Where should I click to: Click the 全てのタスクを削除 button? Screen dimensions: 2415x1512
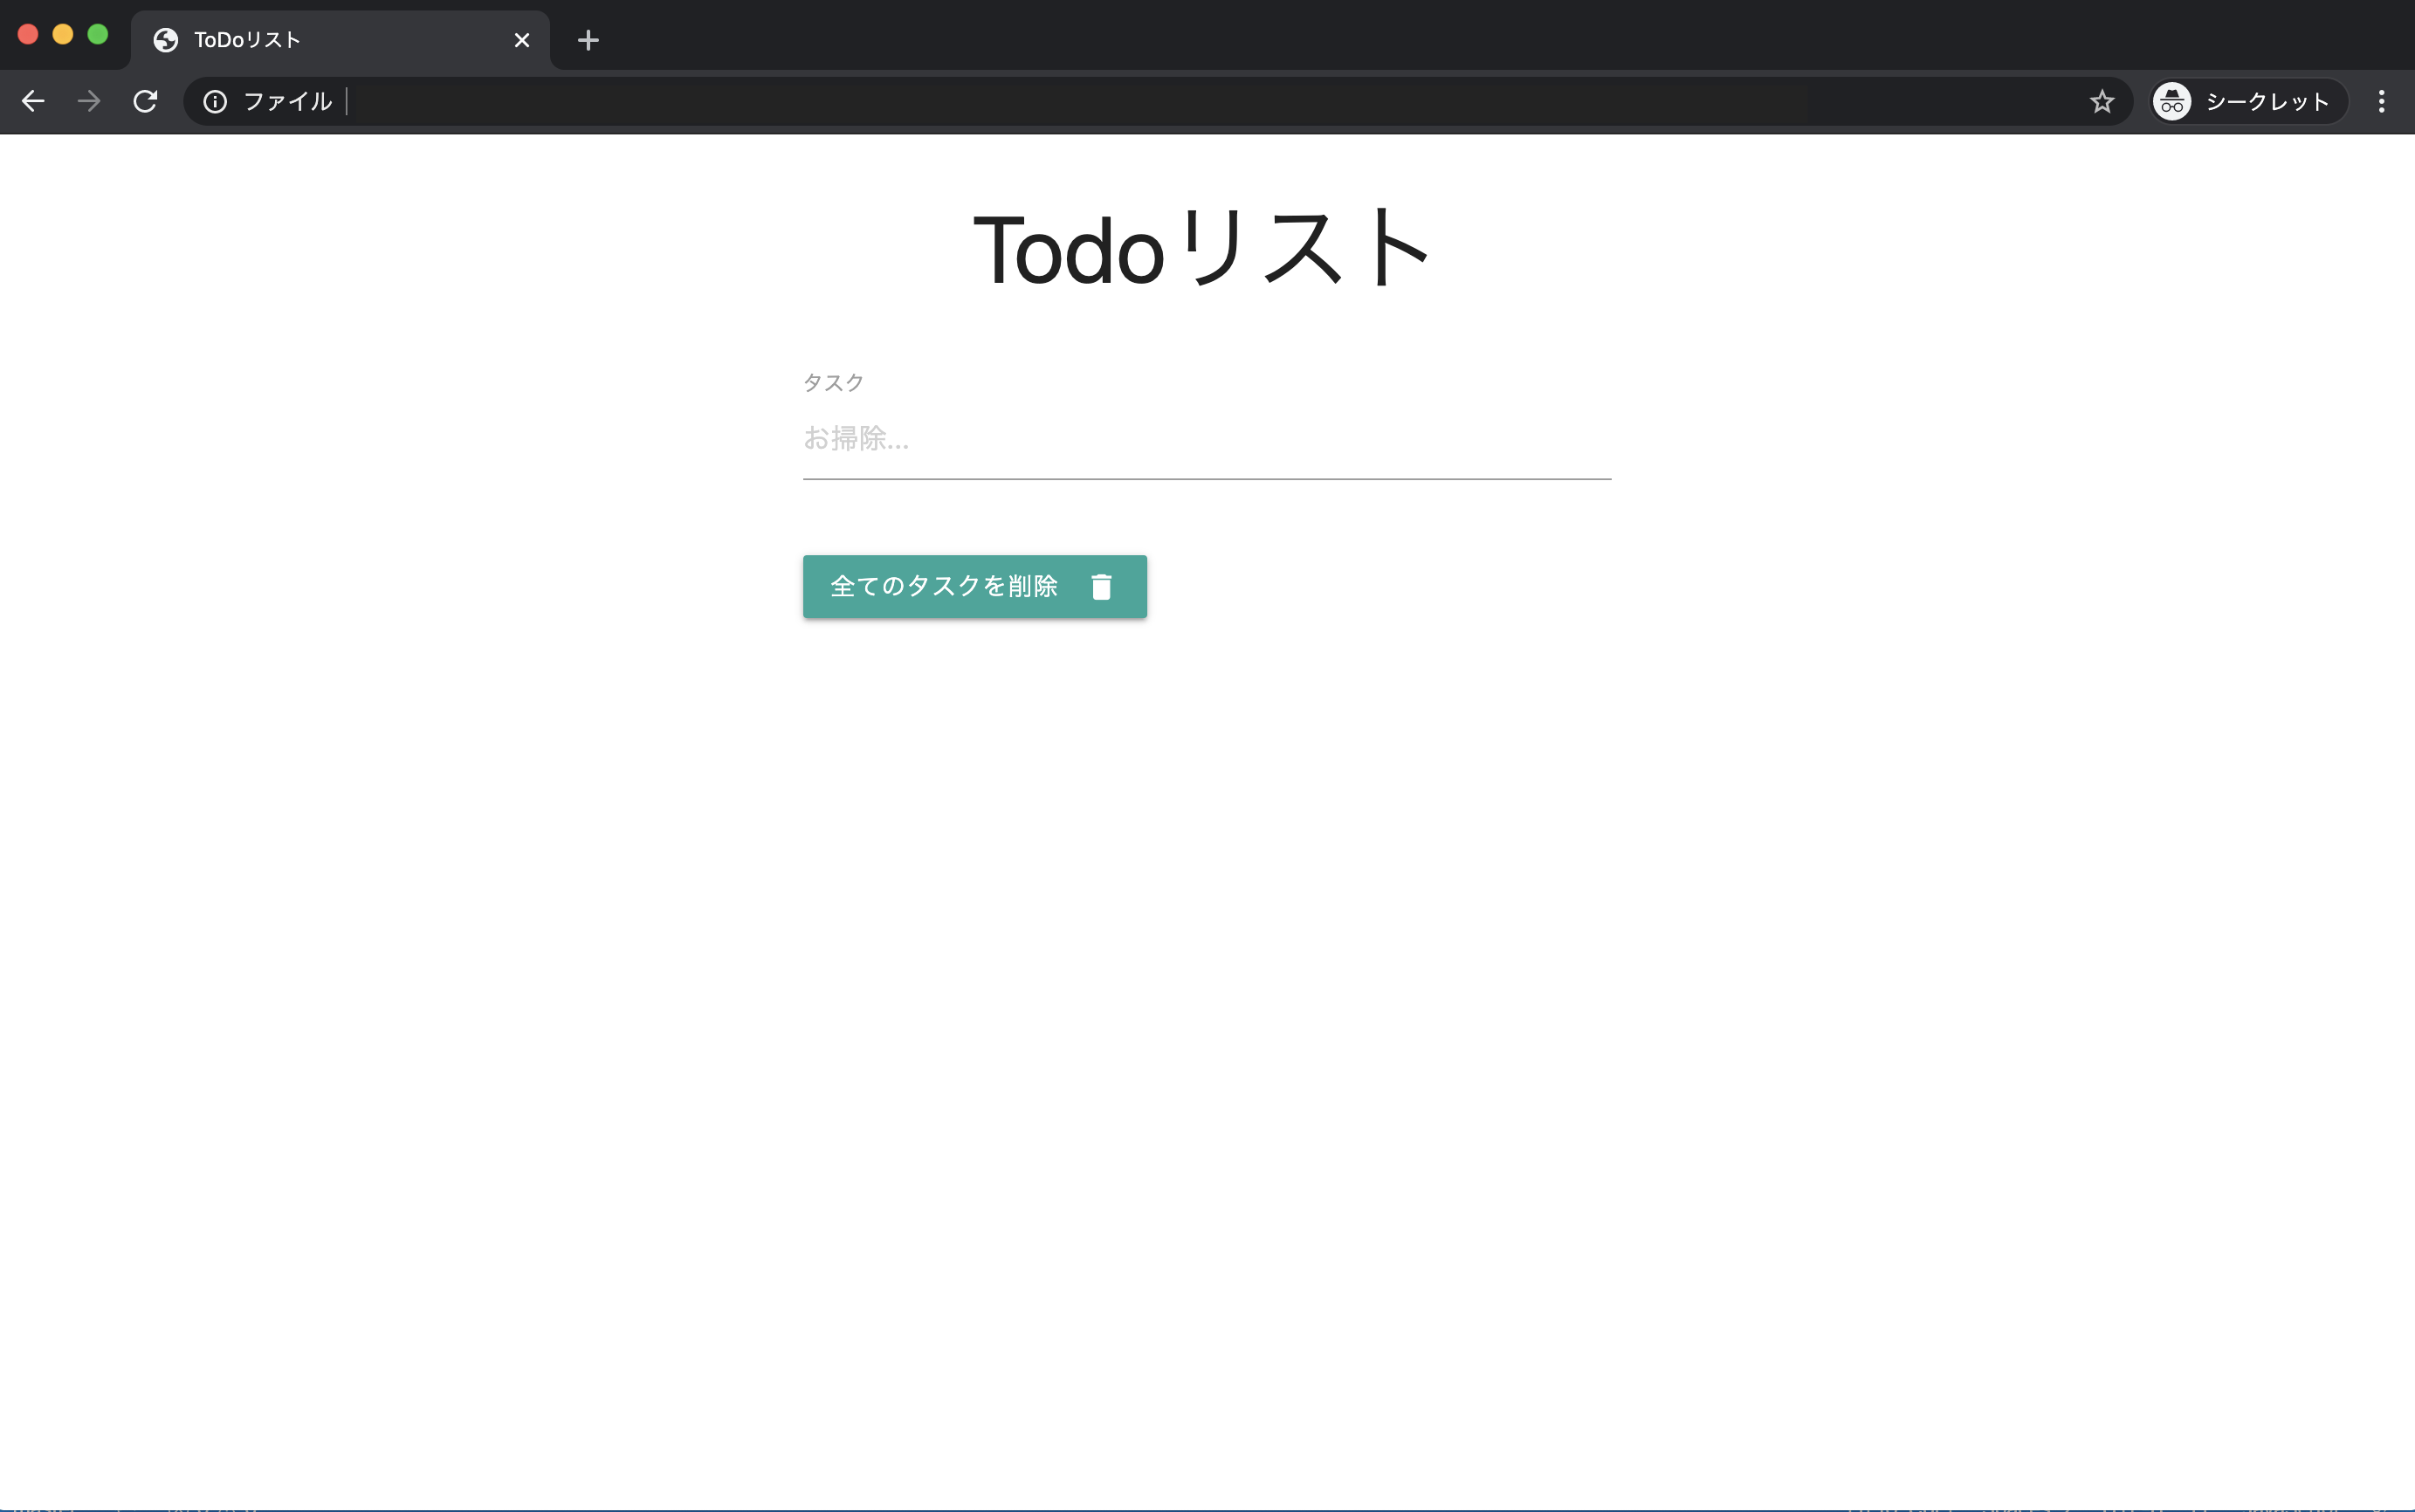point(975,586)
